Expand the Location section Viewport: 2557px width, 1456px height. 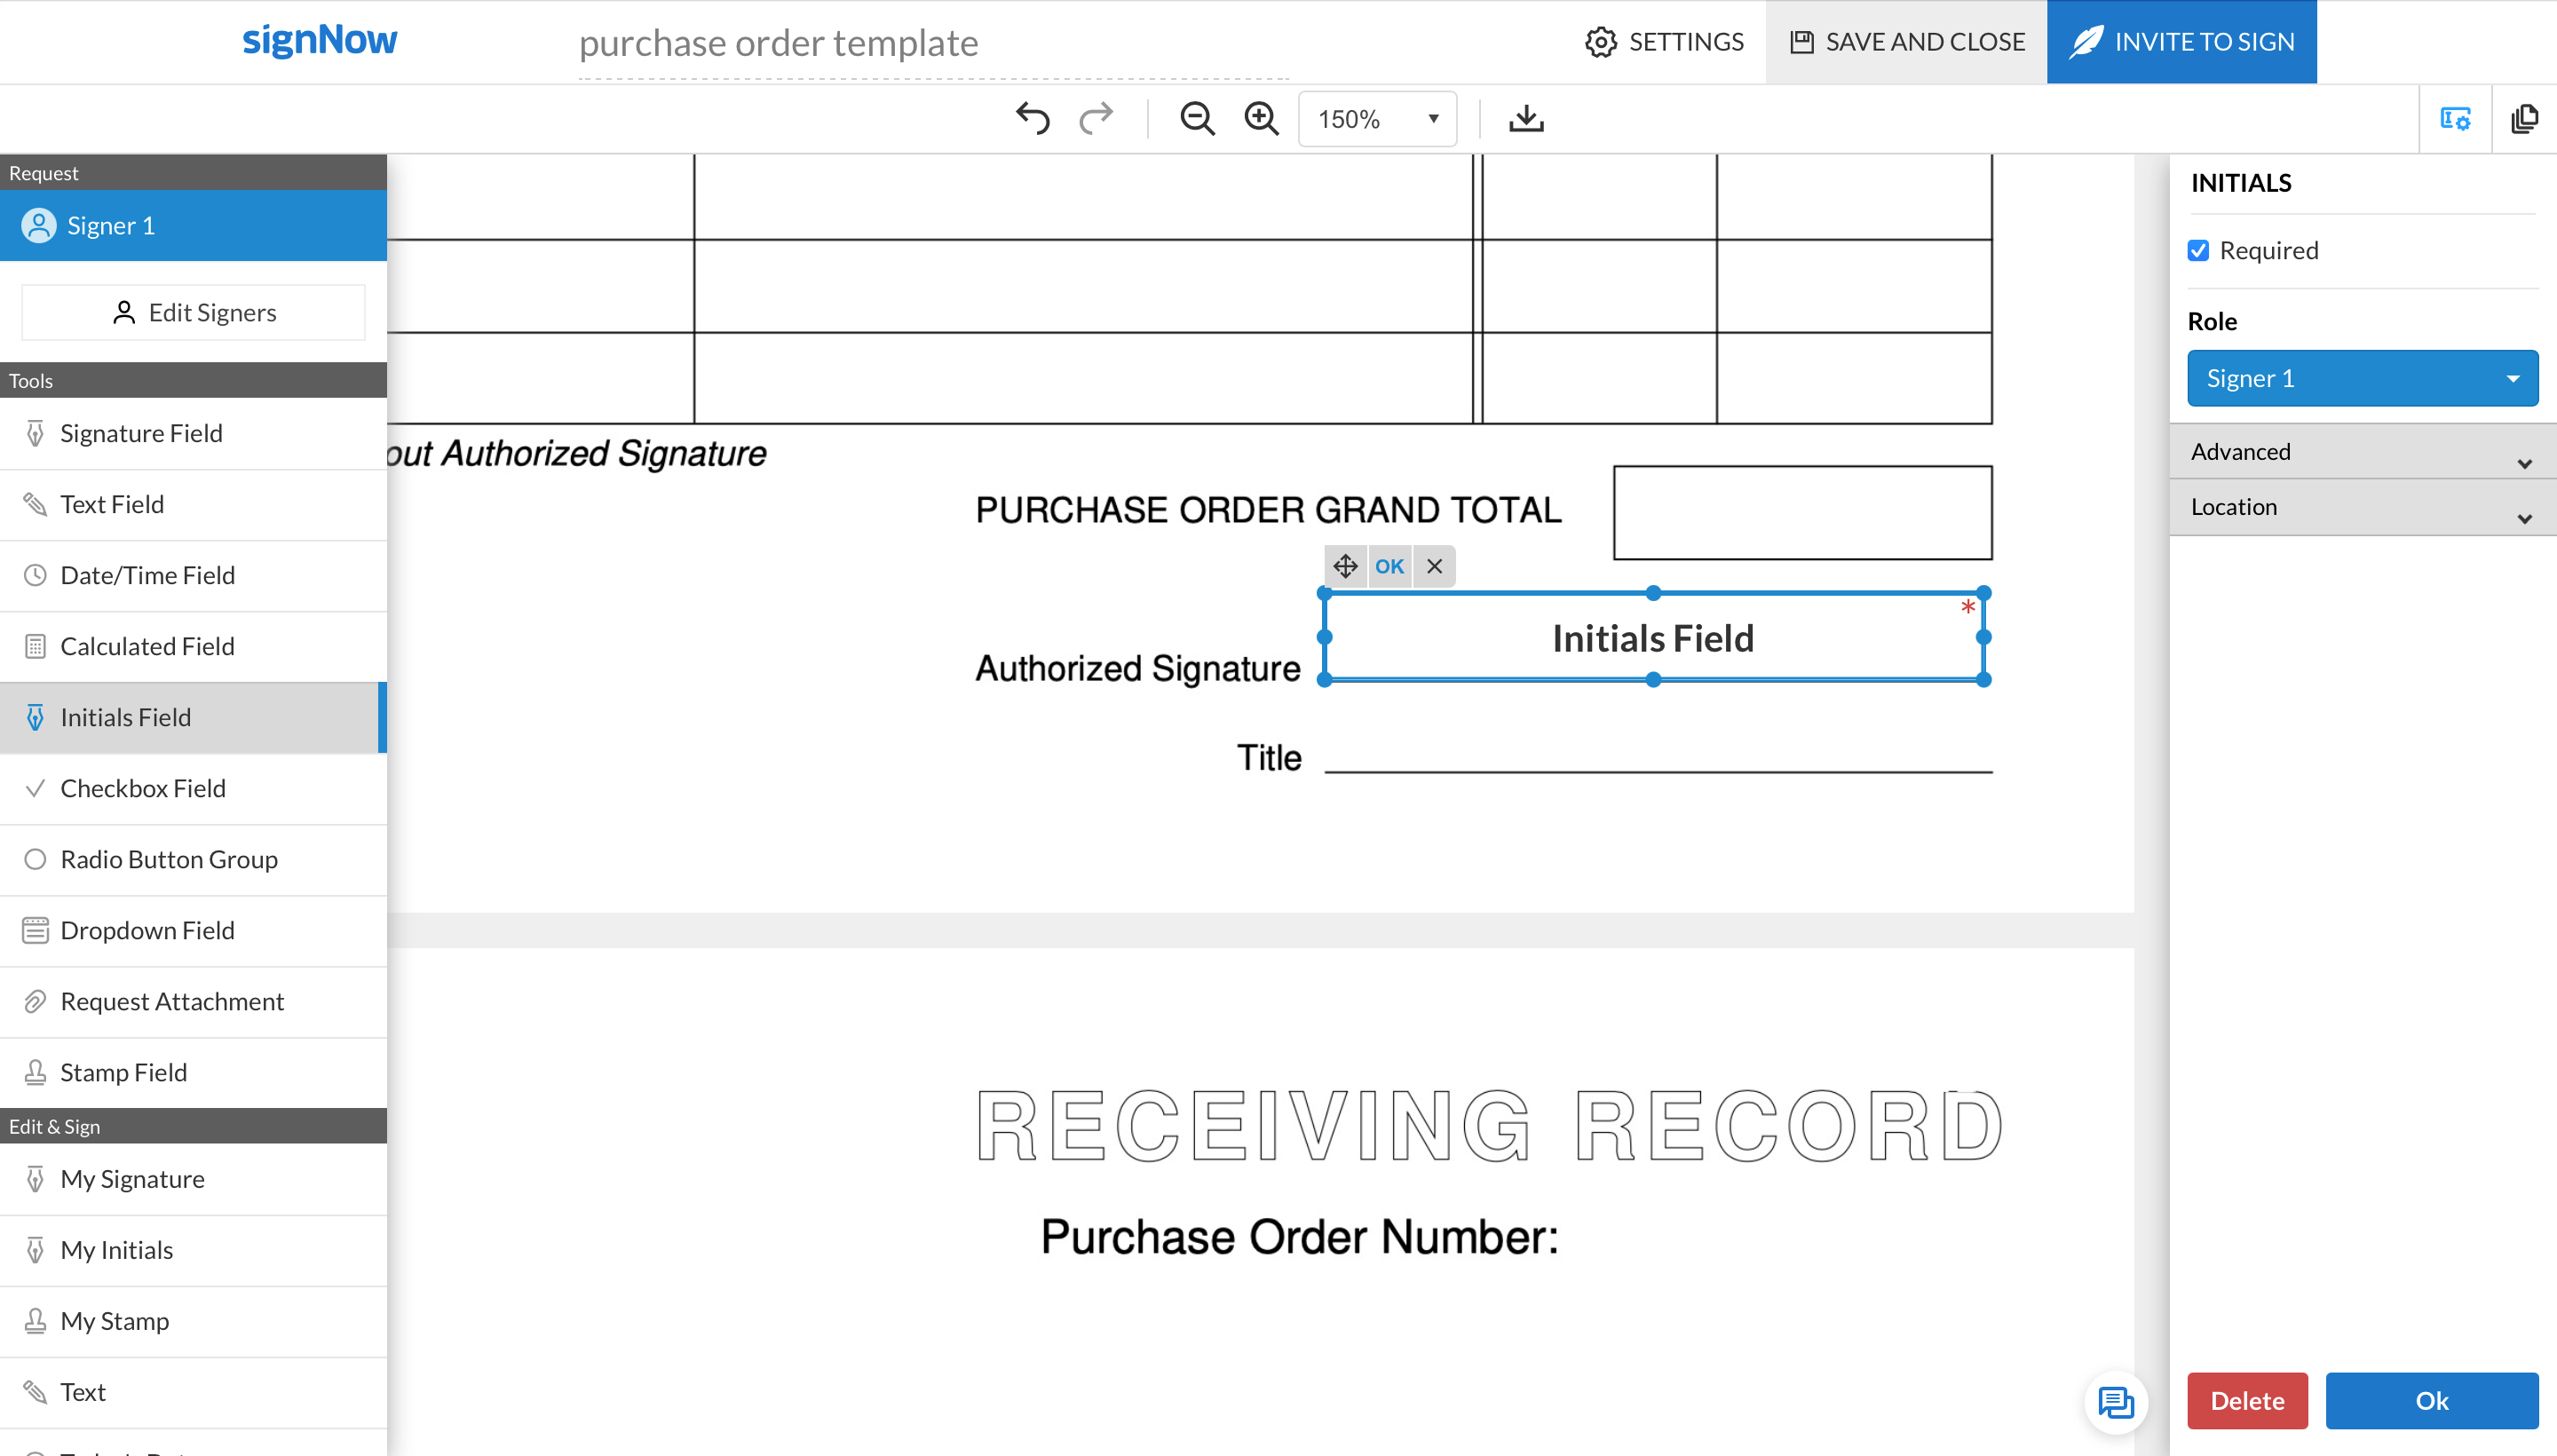click(2362, 507)
